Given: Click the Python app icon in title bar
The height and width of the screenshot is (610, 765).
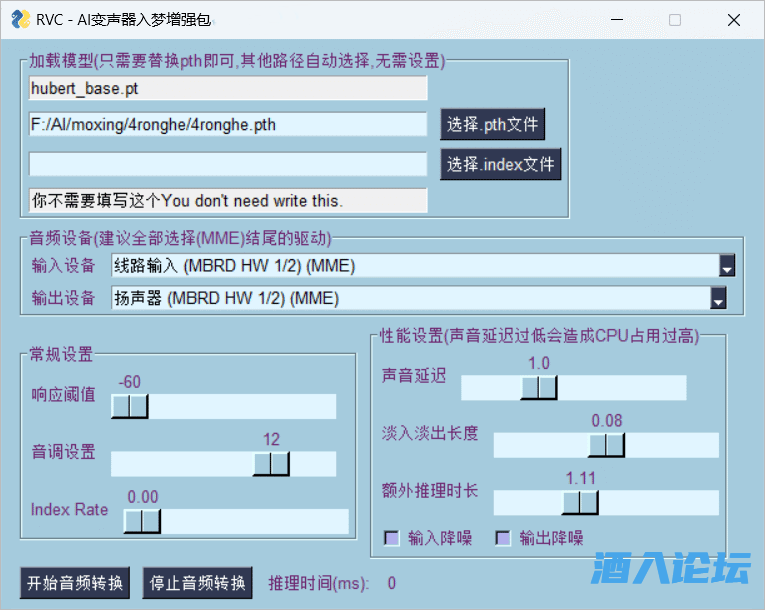Looking at the screenshot, I should (x=20, y=20).
